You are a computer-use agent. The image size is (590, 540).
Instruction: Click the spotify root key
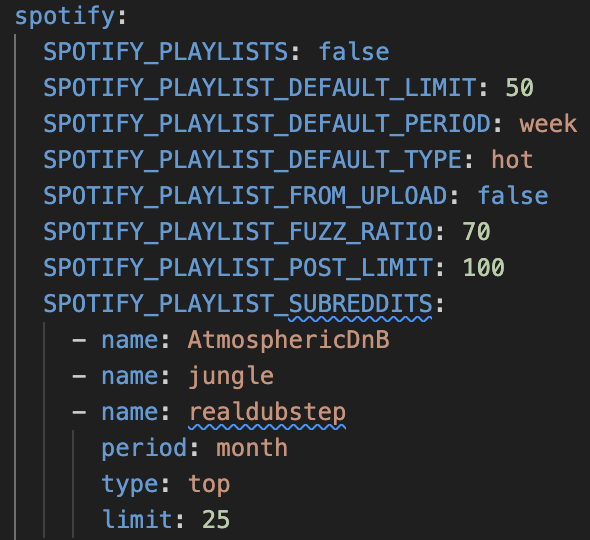65,17
